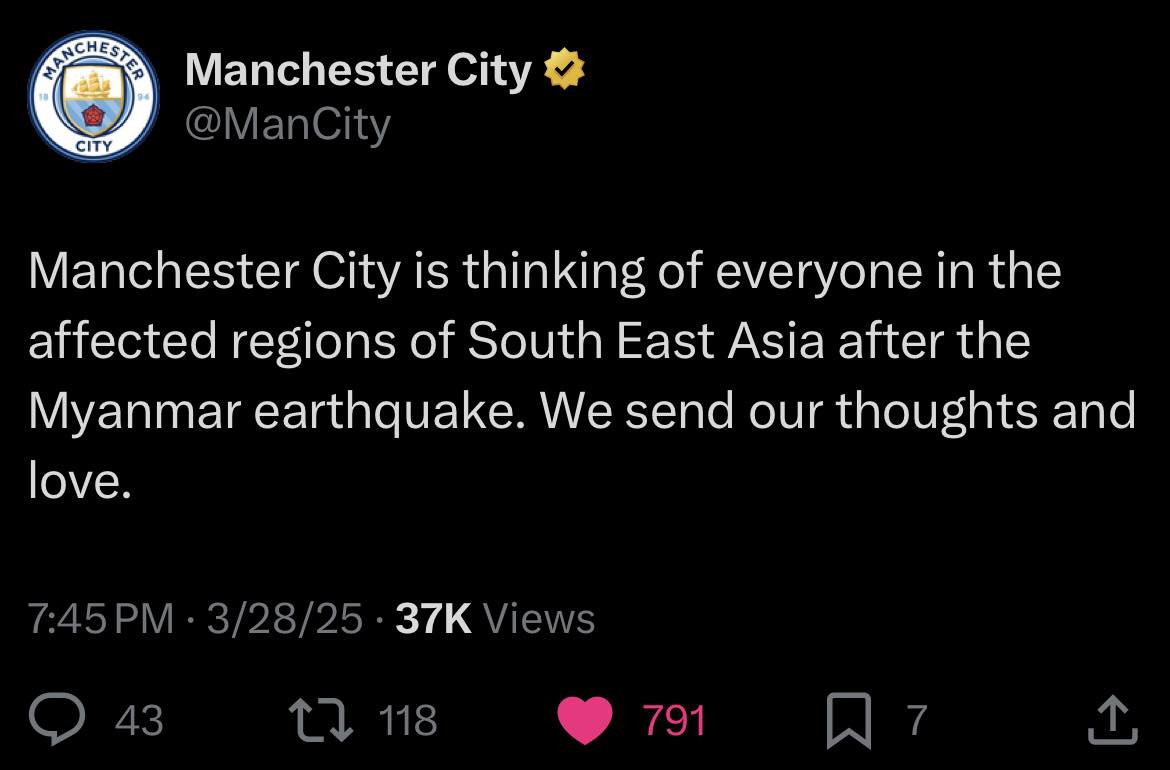Click the bookmark count 7
Viewport: 1170px width, 770px height.
pyautogui.click(x=915, y=720)
